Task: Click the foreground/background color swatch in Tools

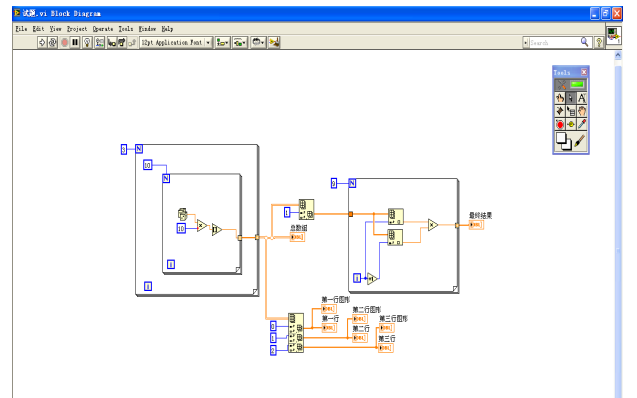Action: pyautogui.click(x=563, y=141)
